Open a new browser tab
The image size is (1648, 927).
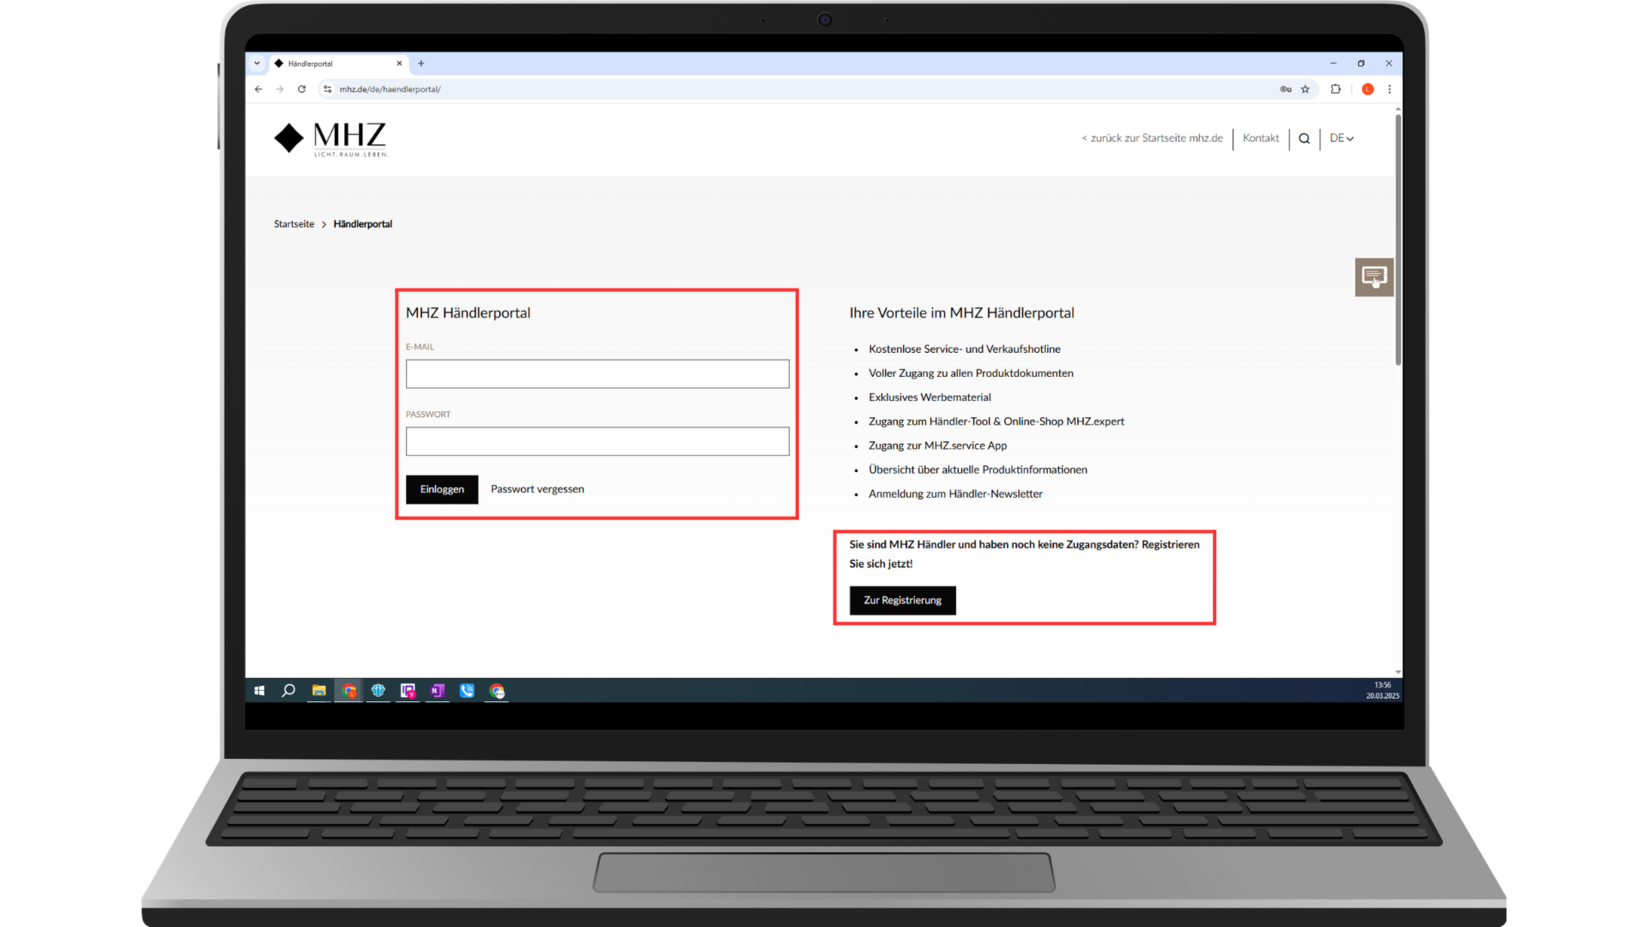pos(421,63)
